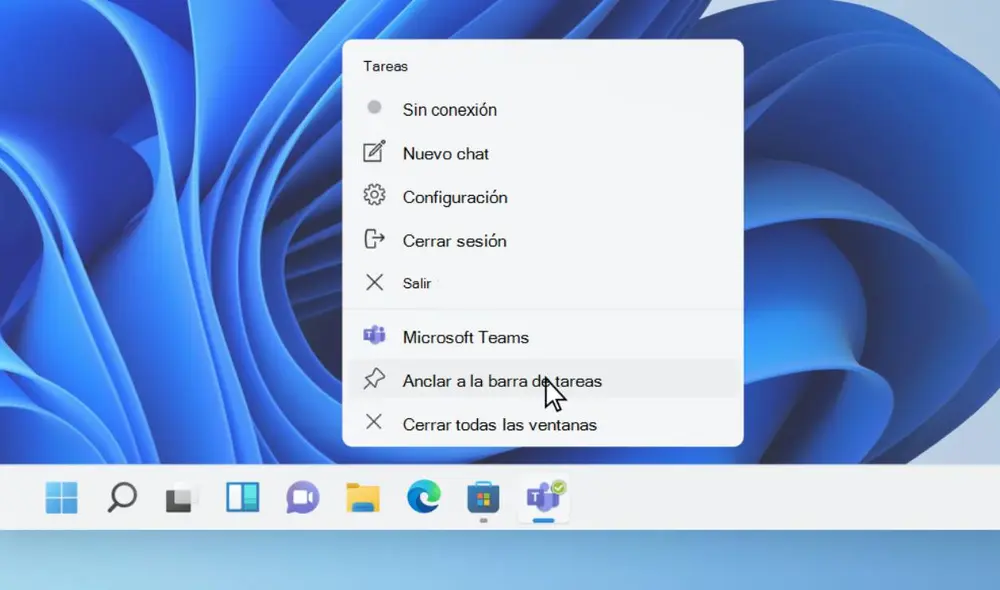Click the Microsoft Teams logo in the menu
Screen dimensions: 1000x590
coord(374,336)
